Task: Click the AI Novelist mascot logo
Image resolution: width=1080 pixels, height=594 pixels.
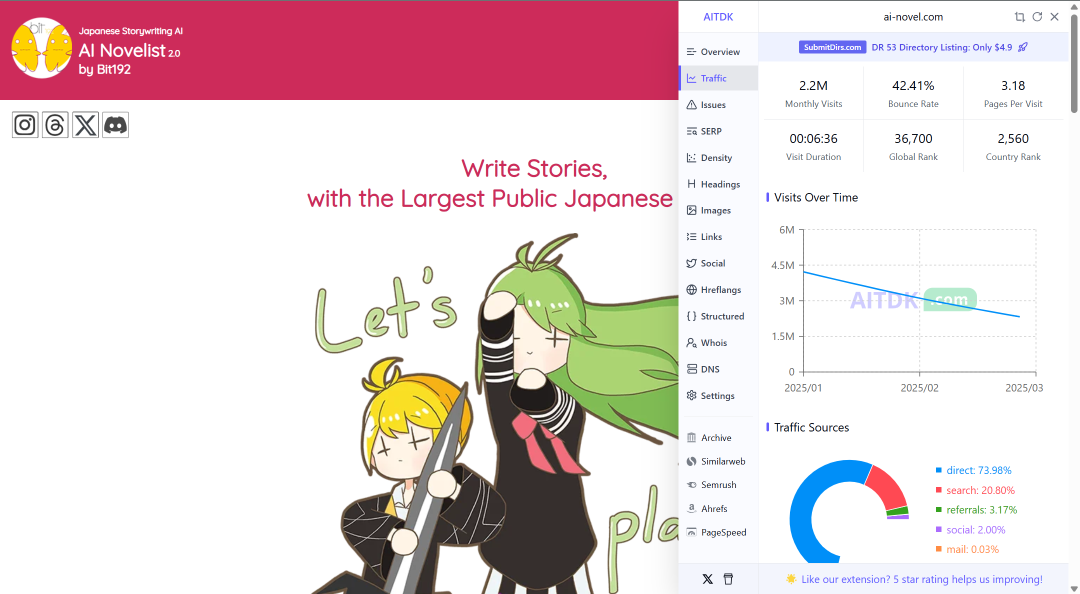Action: 41,48
